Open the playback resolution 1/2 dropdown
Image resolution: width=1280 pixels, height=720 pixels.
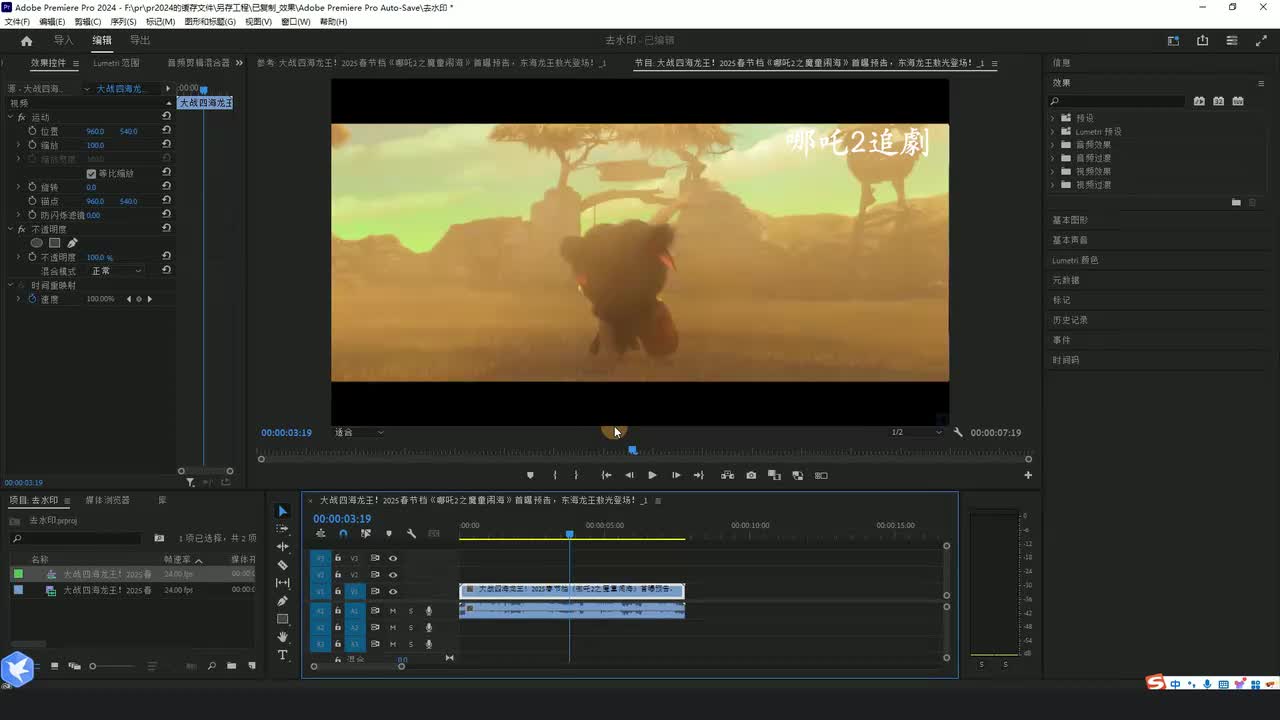[x=916, y=433]
